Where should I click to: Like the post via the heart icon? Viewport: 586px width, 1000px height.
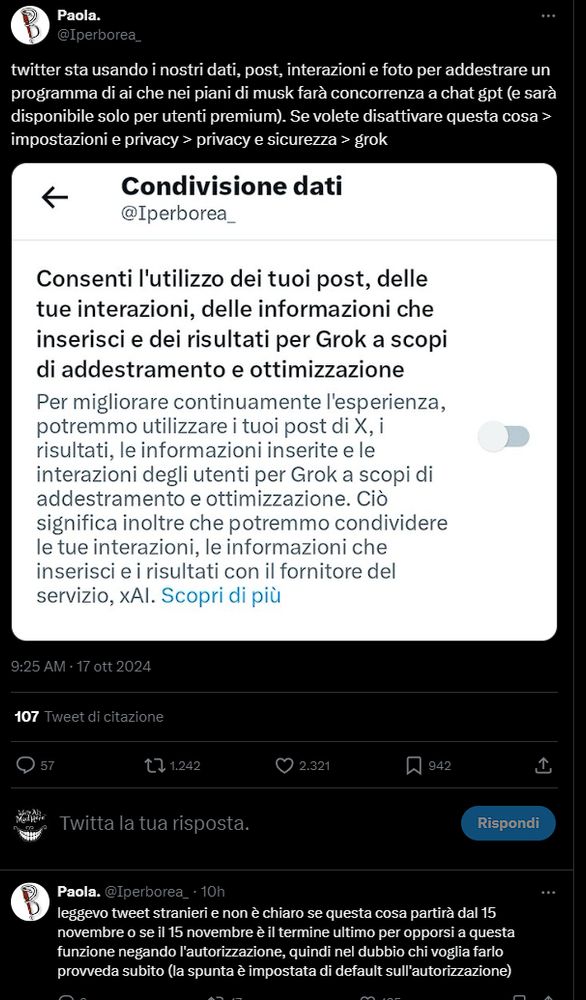284,765
